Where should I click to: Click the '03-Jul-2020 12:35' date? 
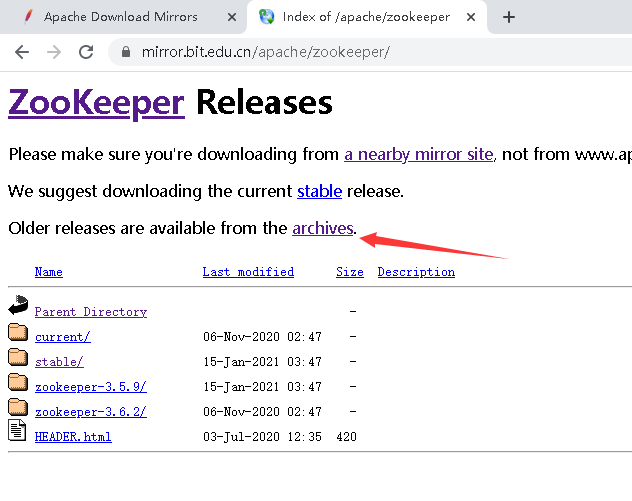(x=262, y=437)
